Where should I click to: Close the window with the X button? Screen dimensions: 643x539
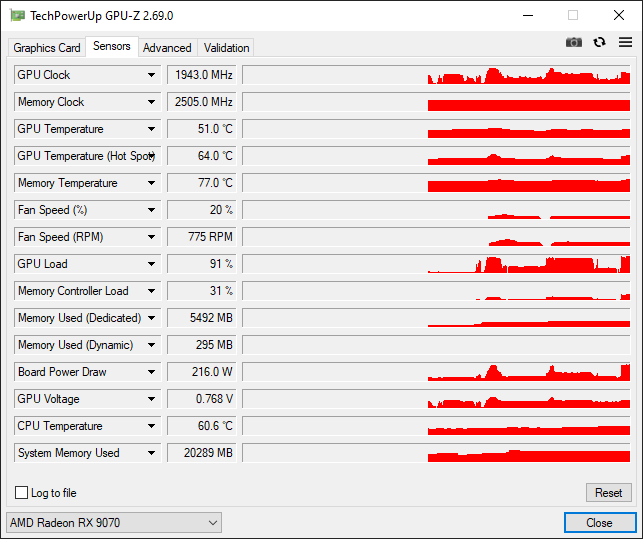coord(619,16)
